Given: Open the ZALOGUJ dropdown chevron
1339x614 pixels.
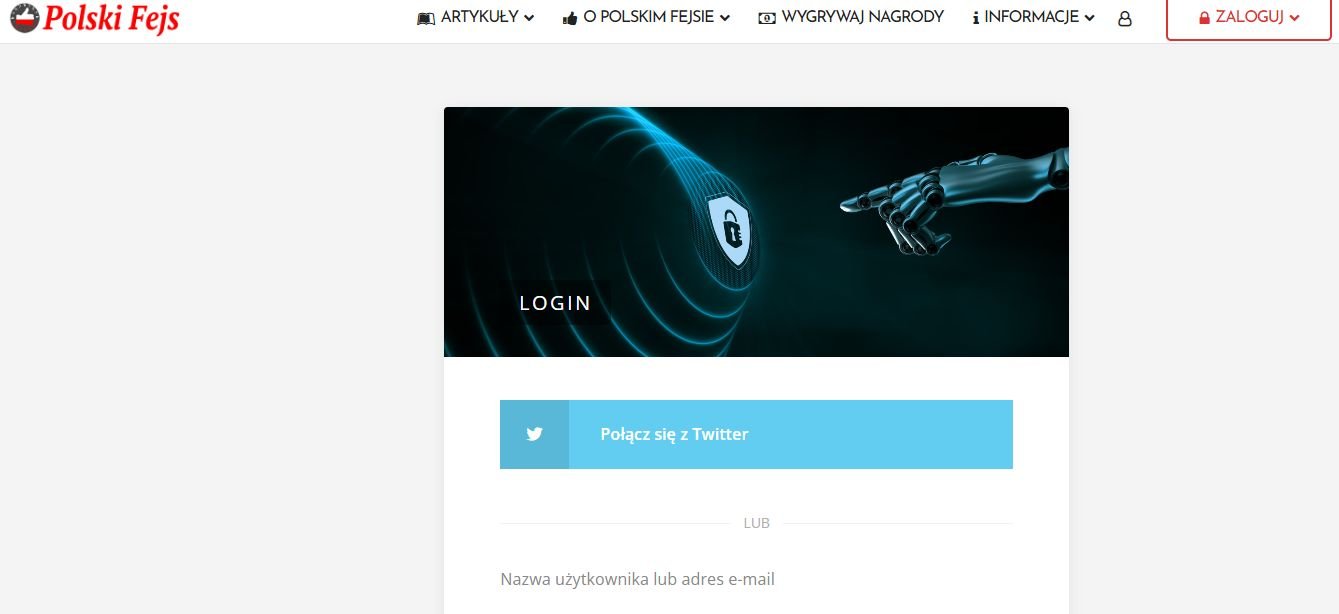Looking at the screenshot, I should point(1295,18).
